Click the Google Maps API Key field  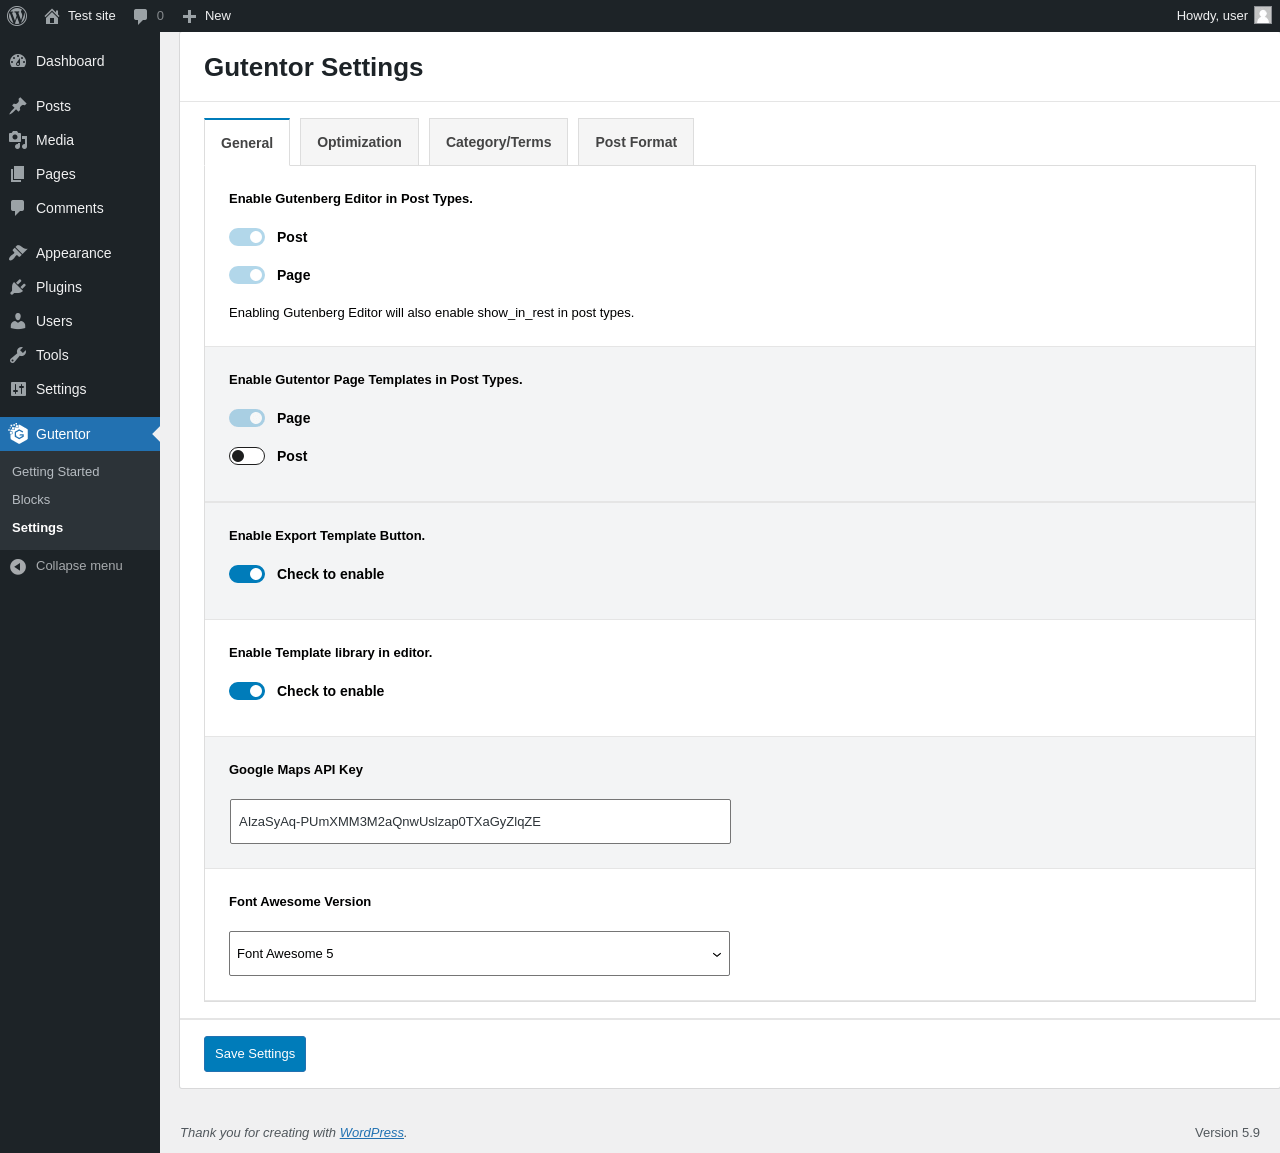coord(480,821)
